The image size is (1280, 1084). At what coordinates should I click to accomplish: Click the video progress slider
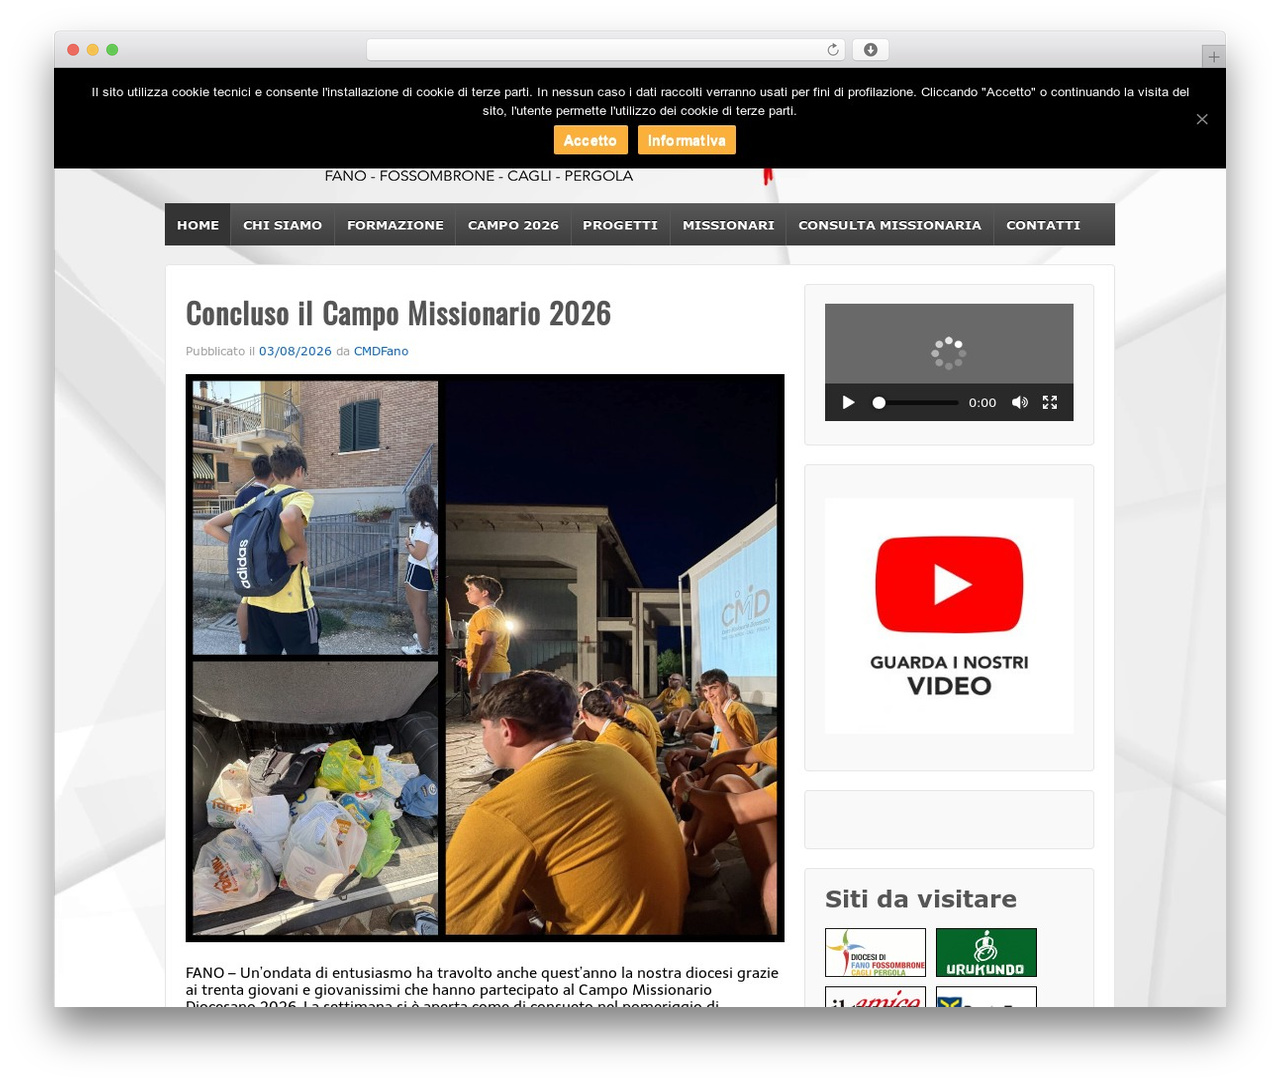tap(915, 402)
